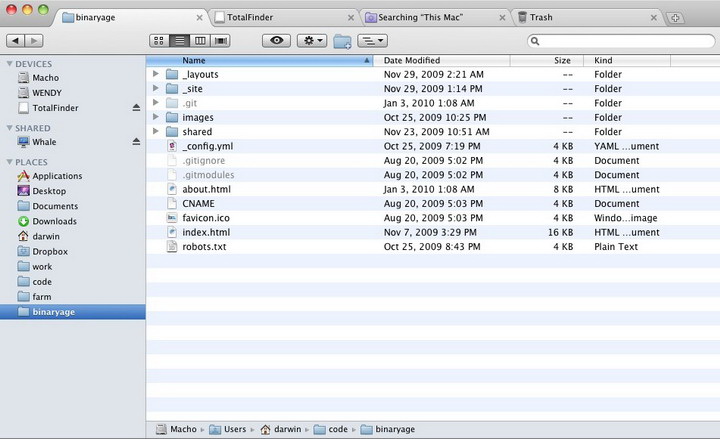This screenshot has height=439, width=720.
Task: Sort by Kind column header
Action: (627, 60)
